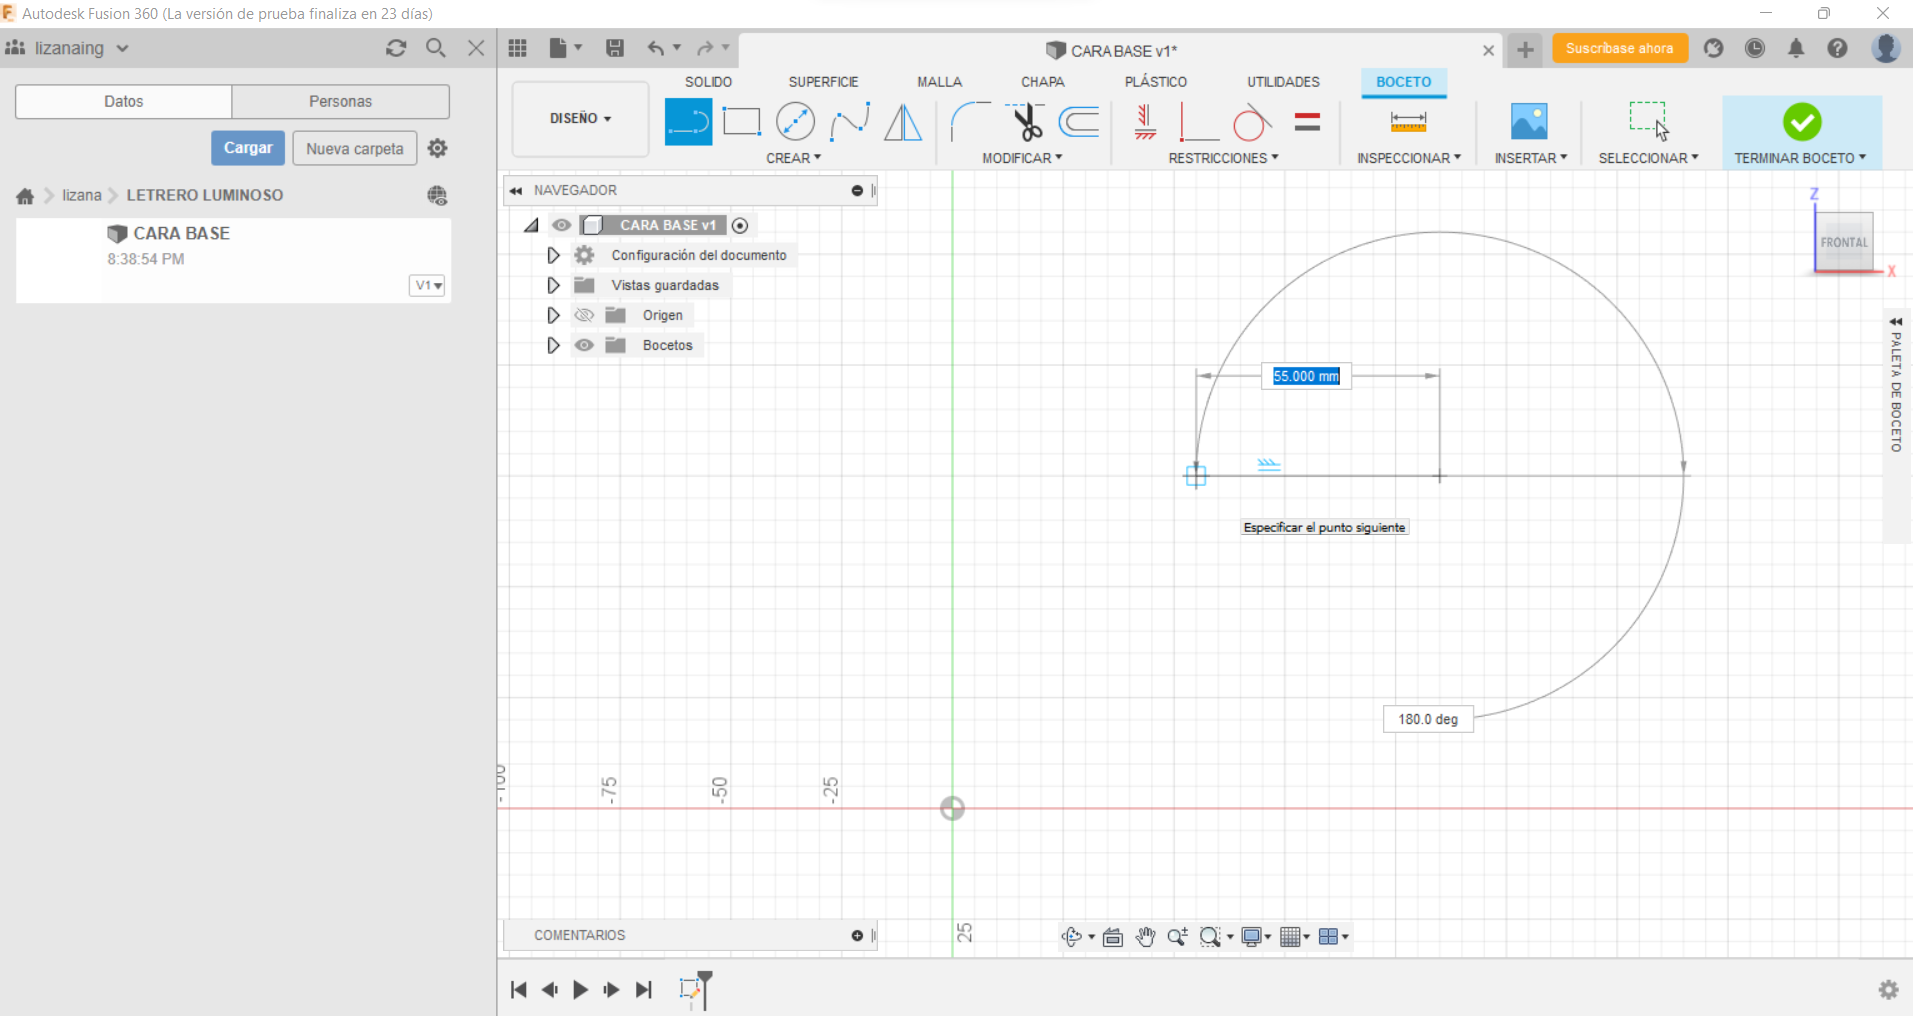Viewport: 1913px width, 1016px height.
Task: Open the INSPECCIONAR dropdown menu
Action: 1409,158
